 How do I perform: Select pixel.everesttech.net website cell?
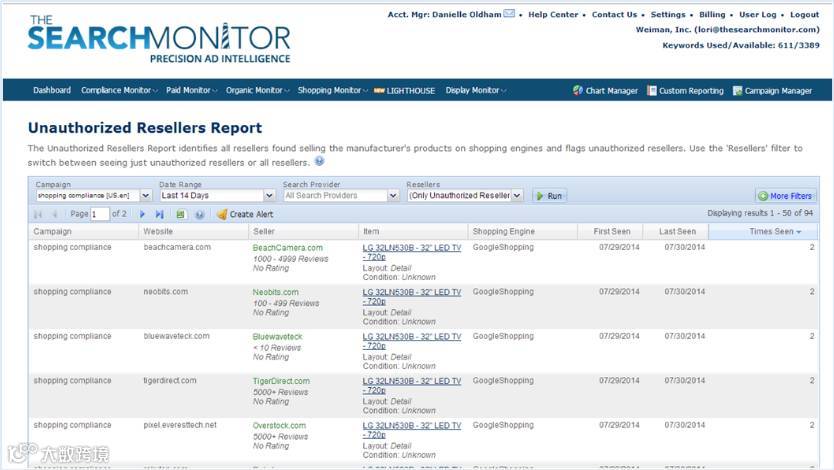point(180,425)
